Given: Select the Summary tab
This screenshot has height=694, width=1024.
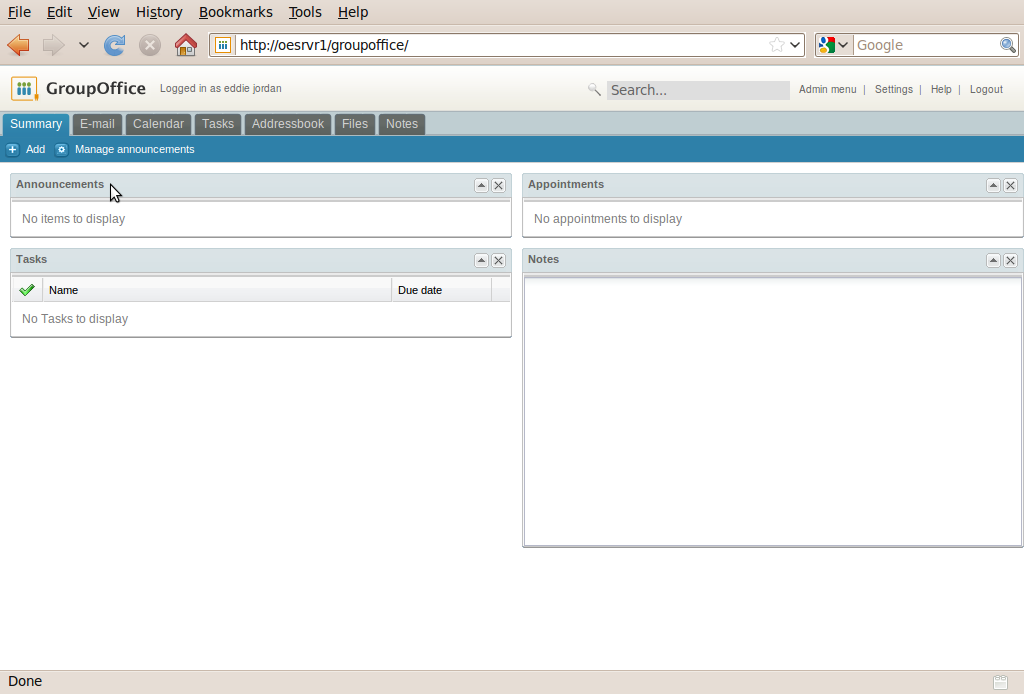Looking at the screenshot, I should coord(36,124).
